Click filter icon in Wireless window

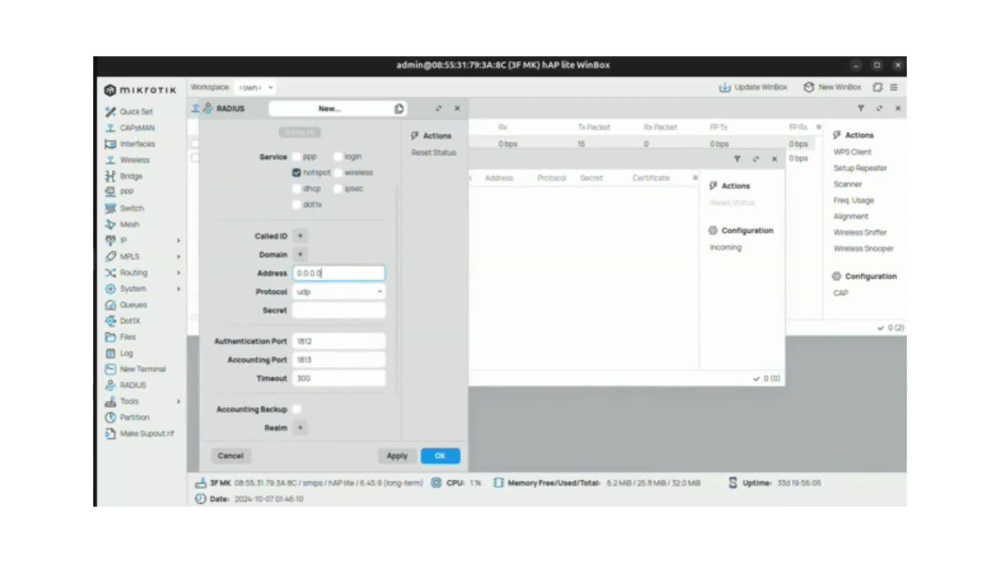(861, 108)
